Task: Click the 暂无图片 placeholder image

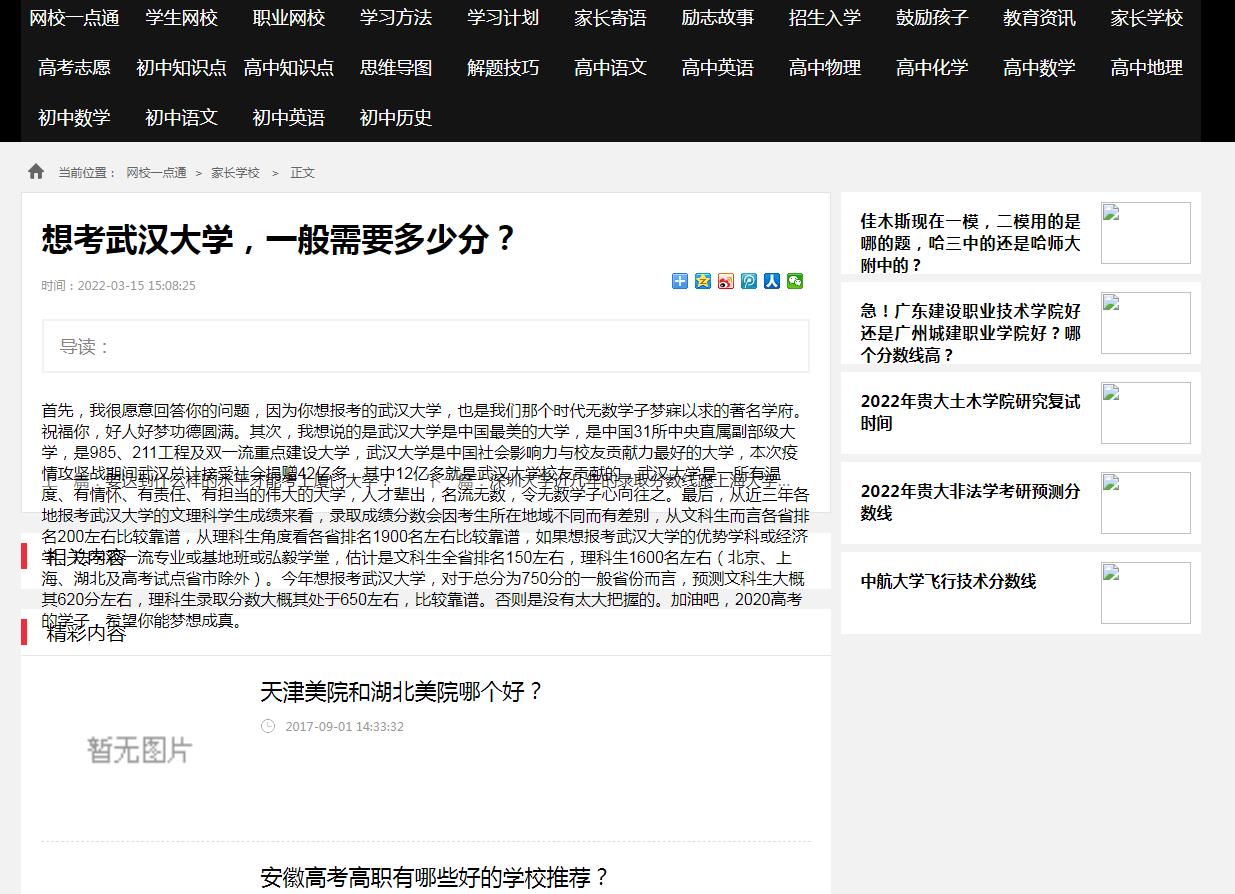Action: point(140,750)
